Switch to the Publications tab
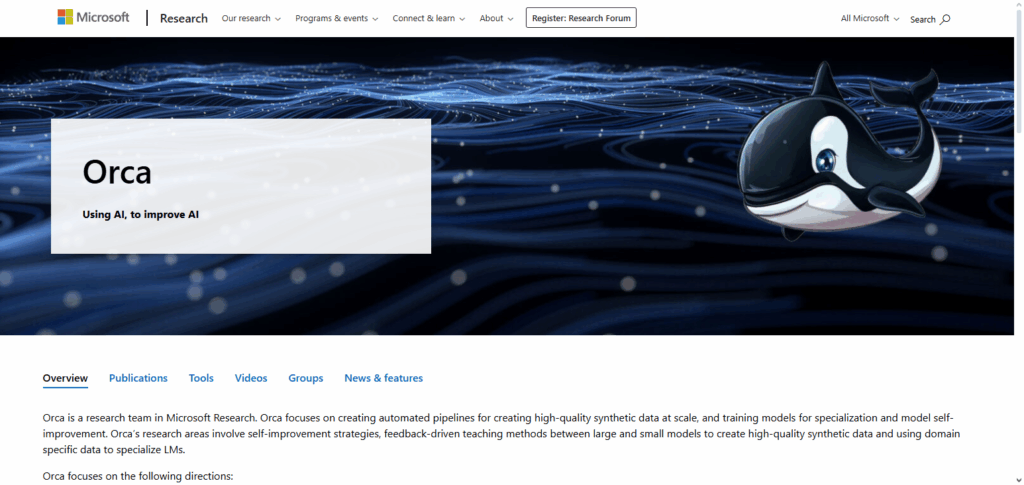1024x485 pixels. coord(138,378)
